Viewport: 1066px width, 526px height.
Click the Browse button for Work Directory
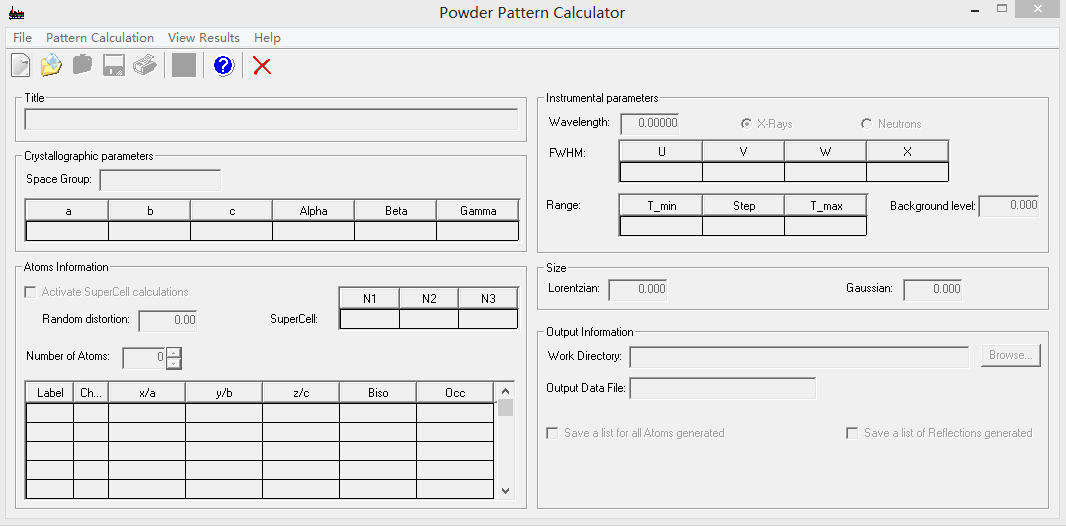tap(1010, 355)
